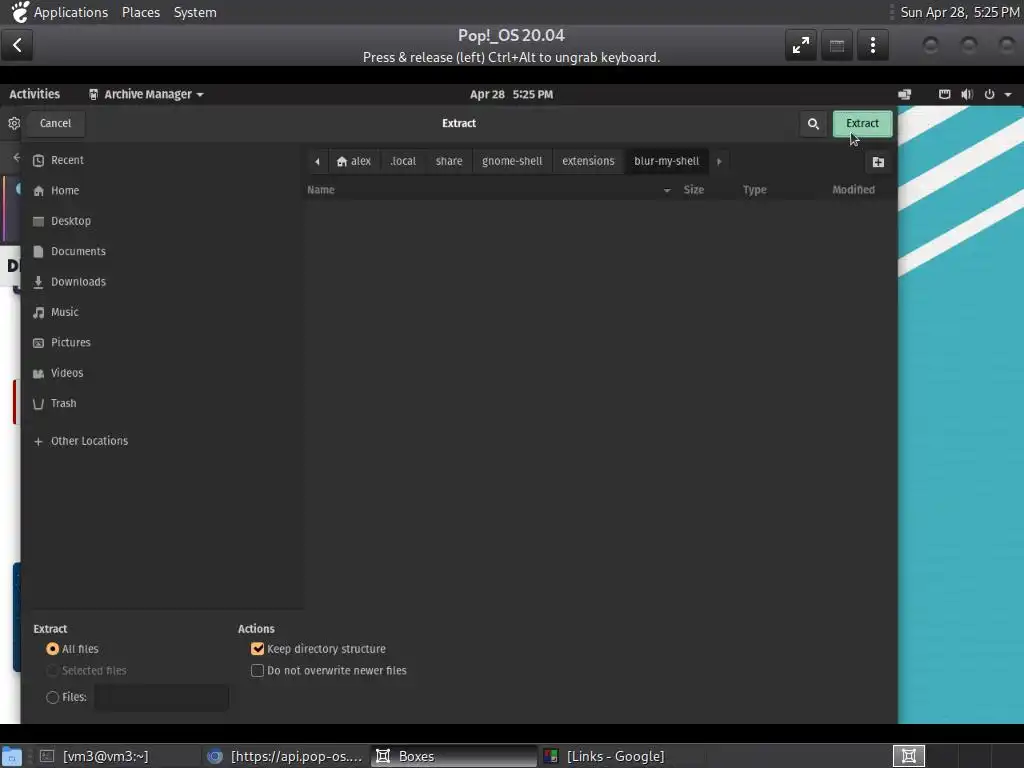1024x768 pixels.
Task: Open the Boxes three-dot menu
Action: point(872,45)
